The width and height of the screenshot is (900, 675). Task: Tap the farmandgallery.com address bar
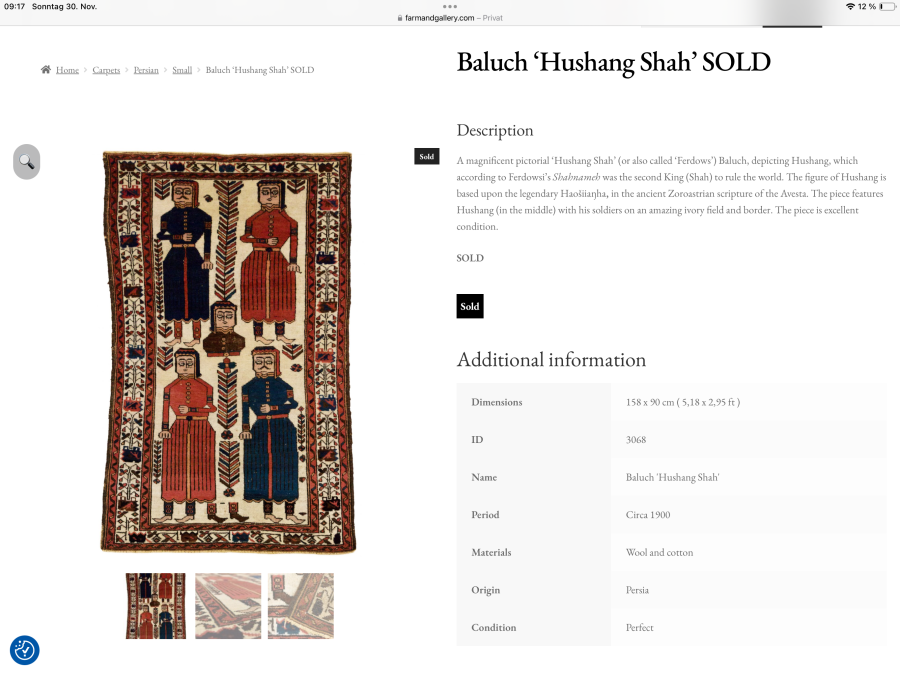click(449, 18)
